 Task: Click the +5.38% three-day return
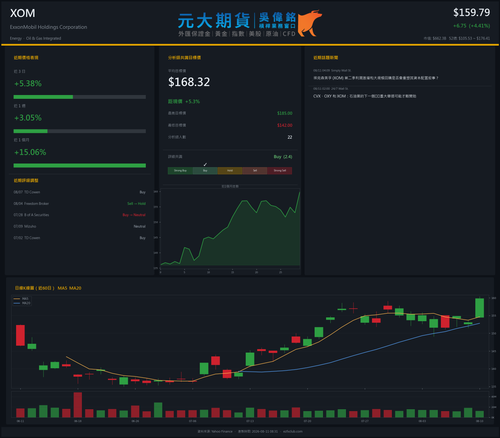point(28,83)
